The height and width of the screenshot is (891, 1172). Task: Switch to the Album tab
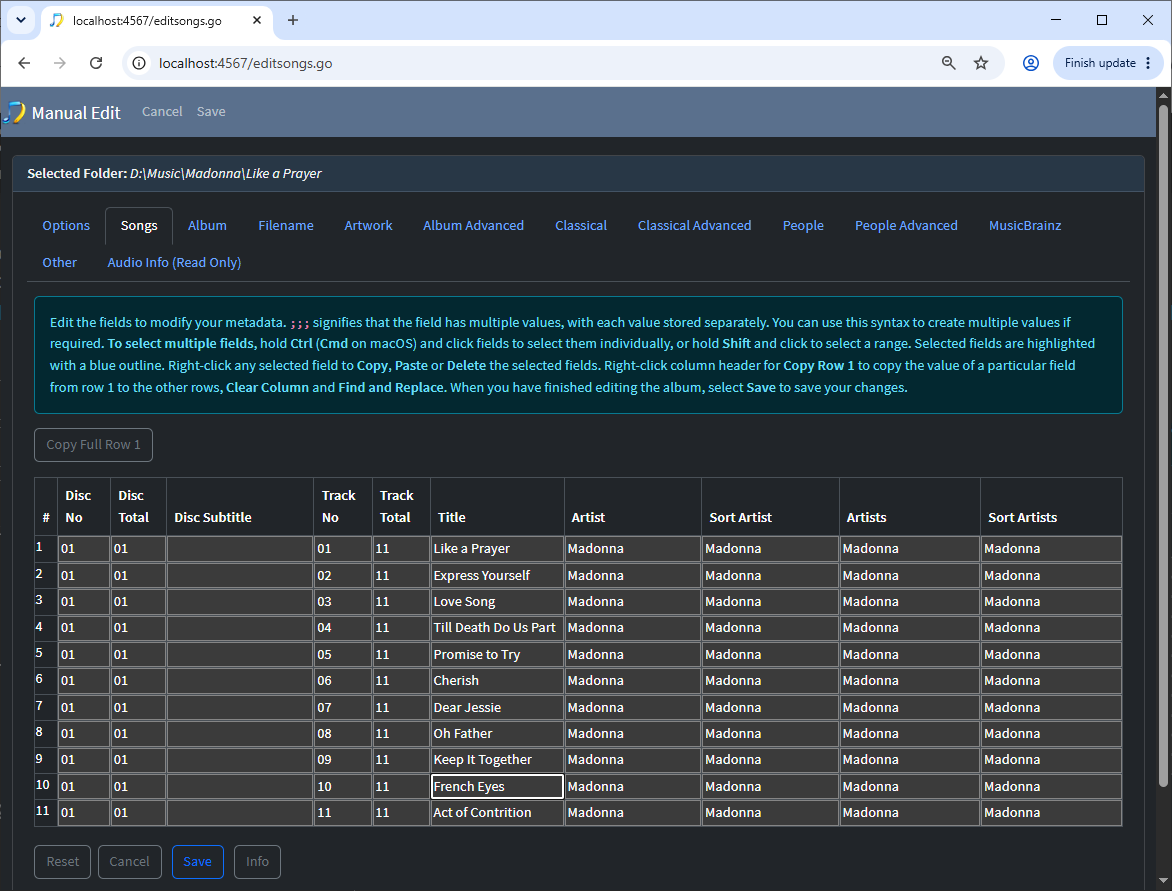(x=207, y=226)
